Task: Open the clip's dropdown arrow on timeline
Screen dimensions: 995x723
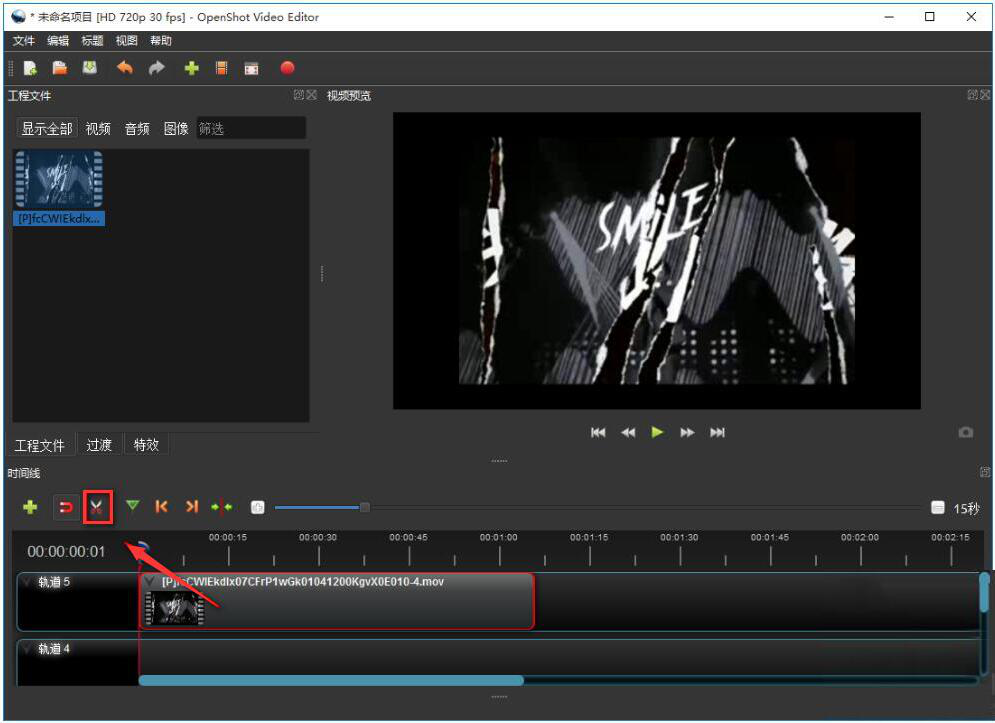Action: tap(150, 582)
